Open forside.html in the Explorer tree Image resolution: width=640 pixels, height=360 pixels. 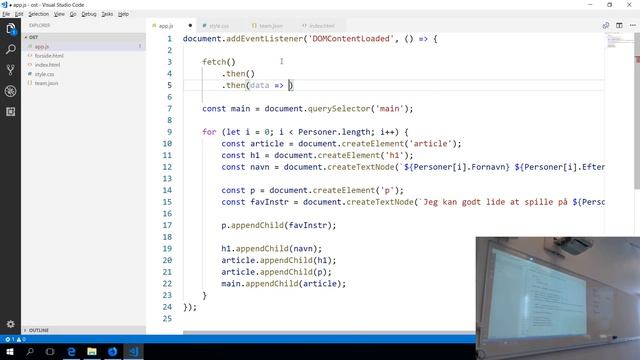click(x=83, y=56)
